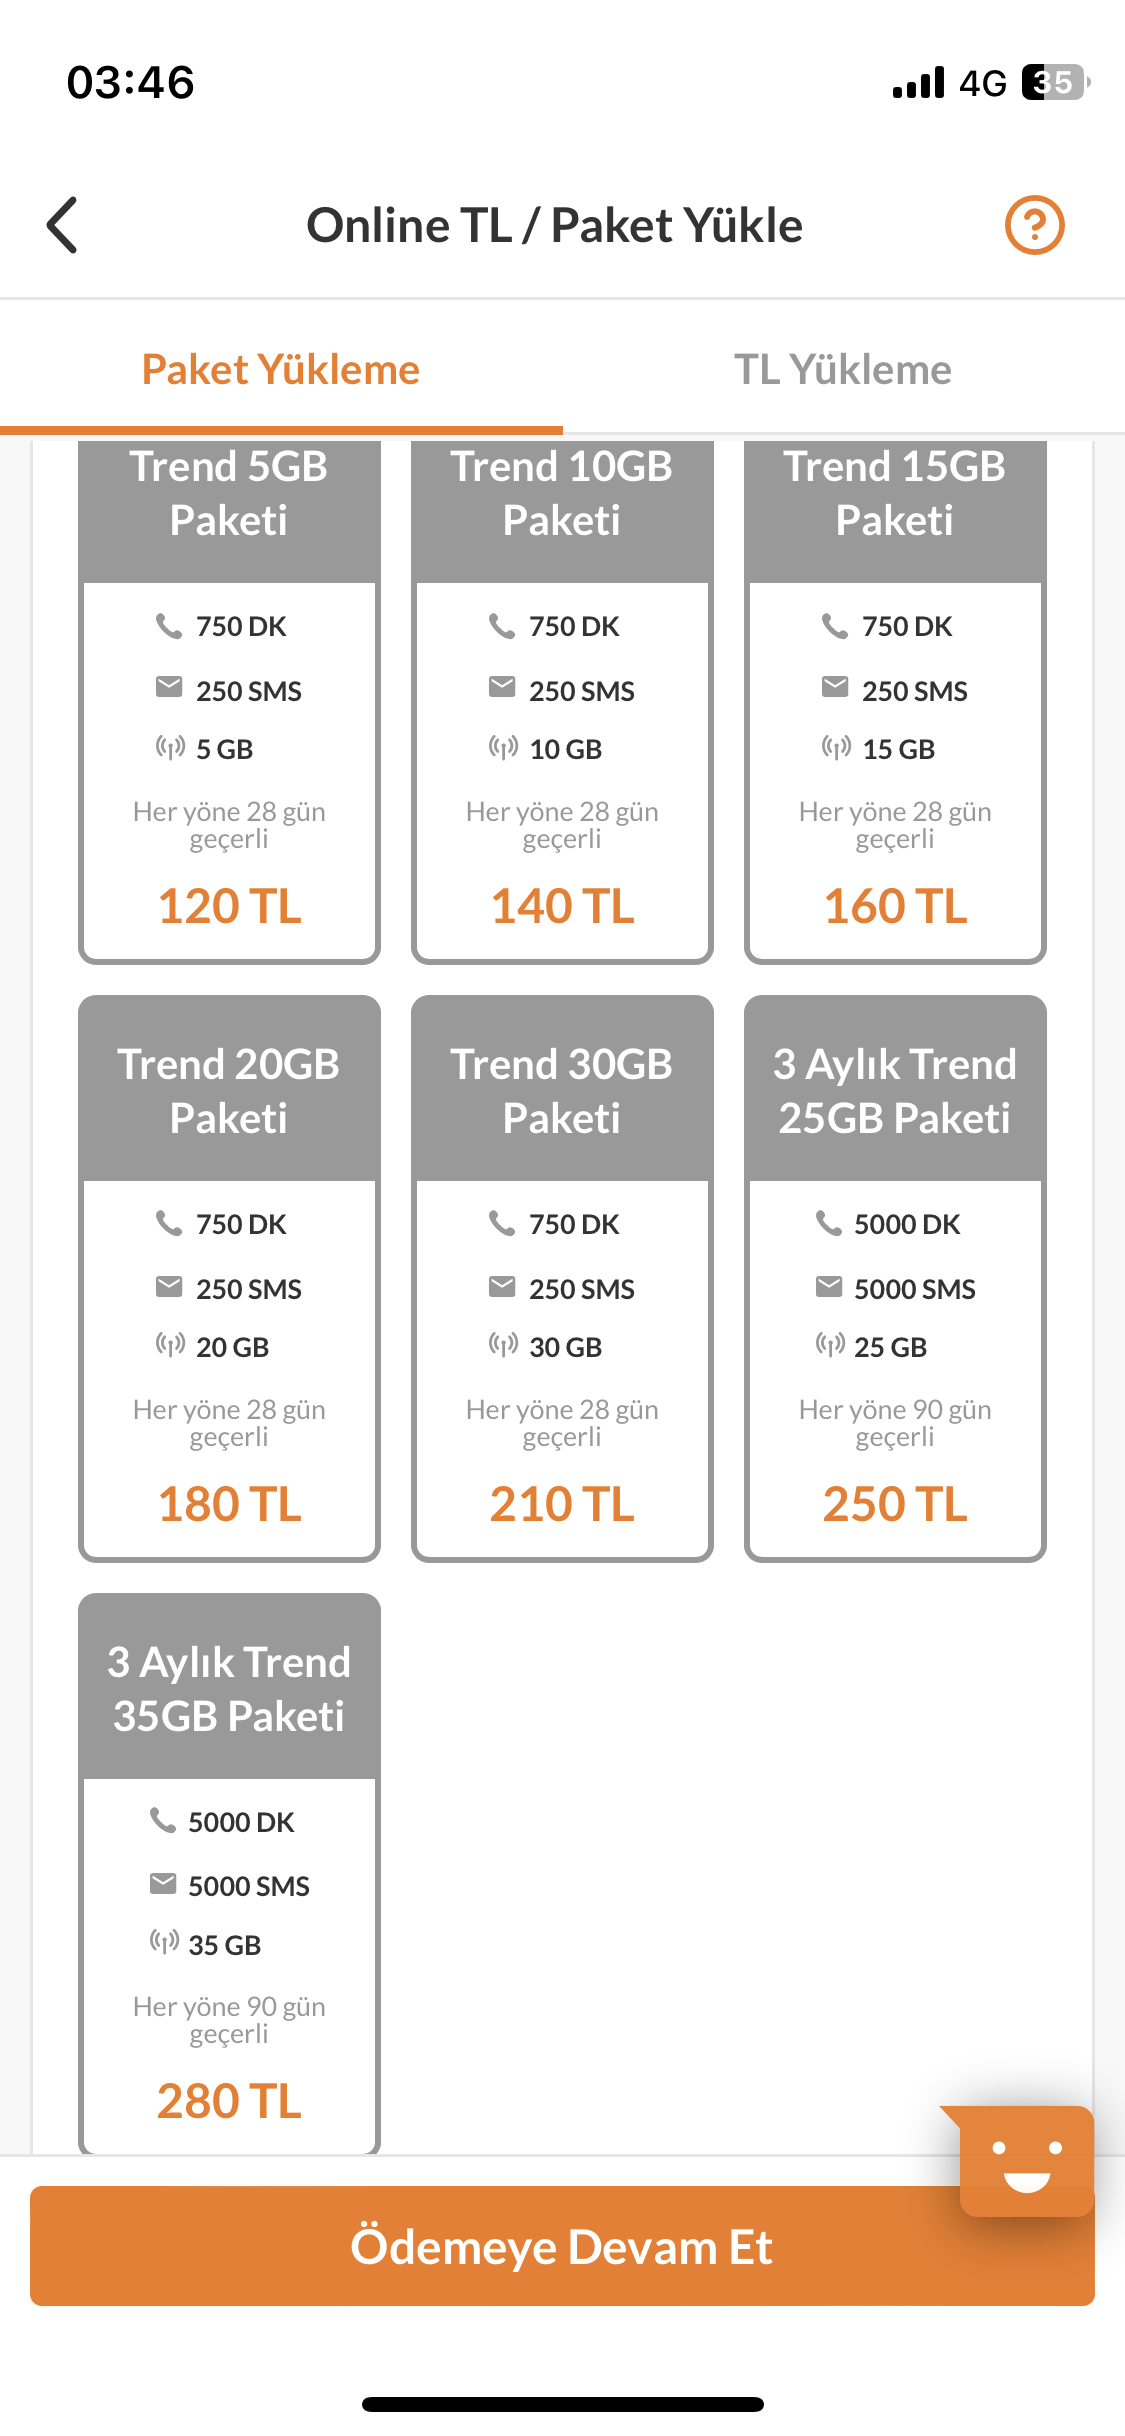Screen dimensions: 1125x2436
Task: Tap the phone icon in Trend 5GB card
Action: (x=169, y=626)
